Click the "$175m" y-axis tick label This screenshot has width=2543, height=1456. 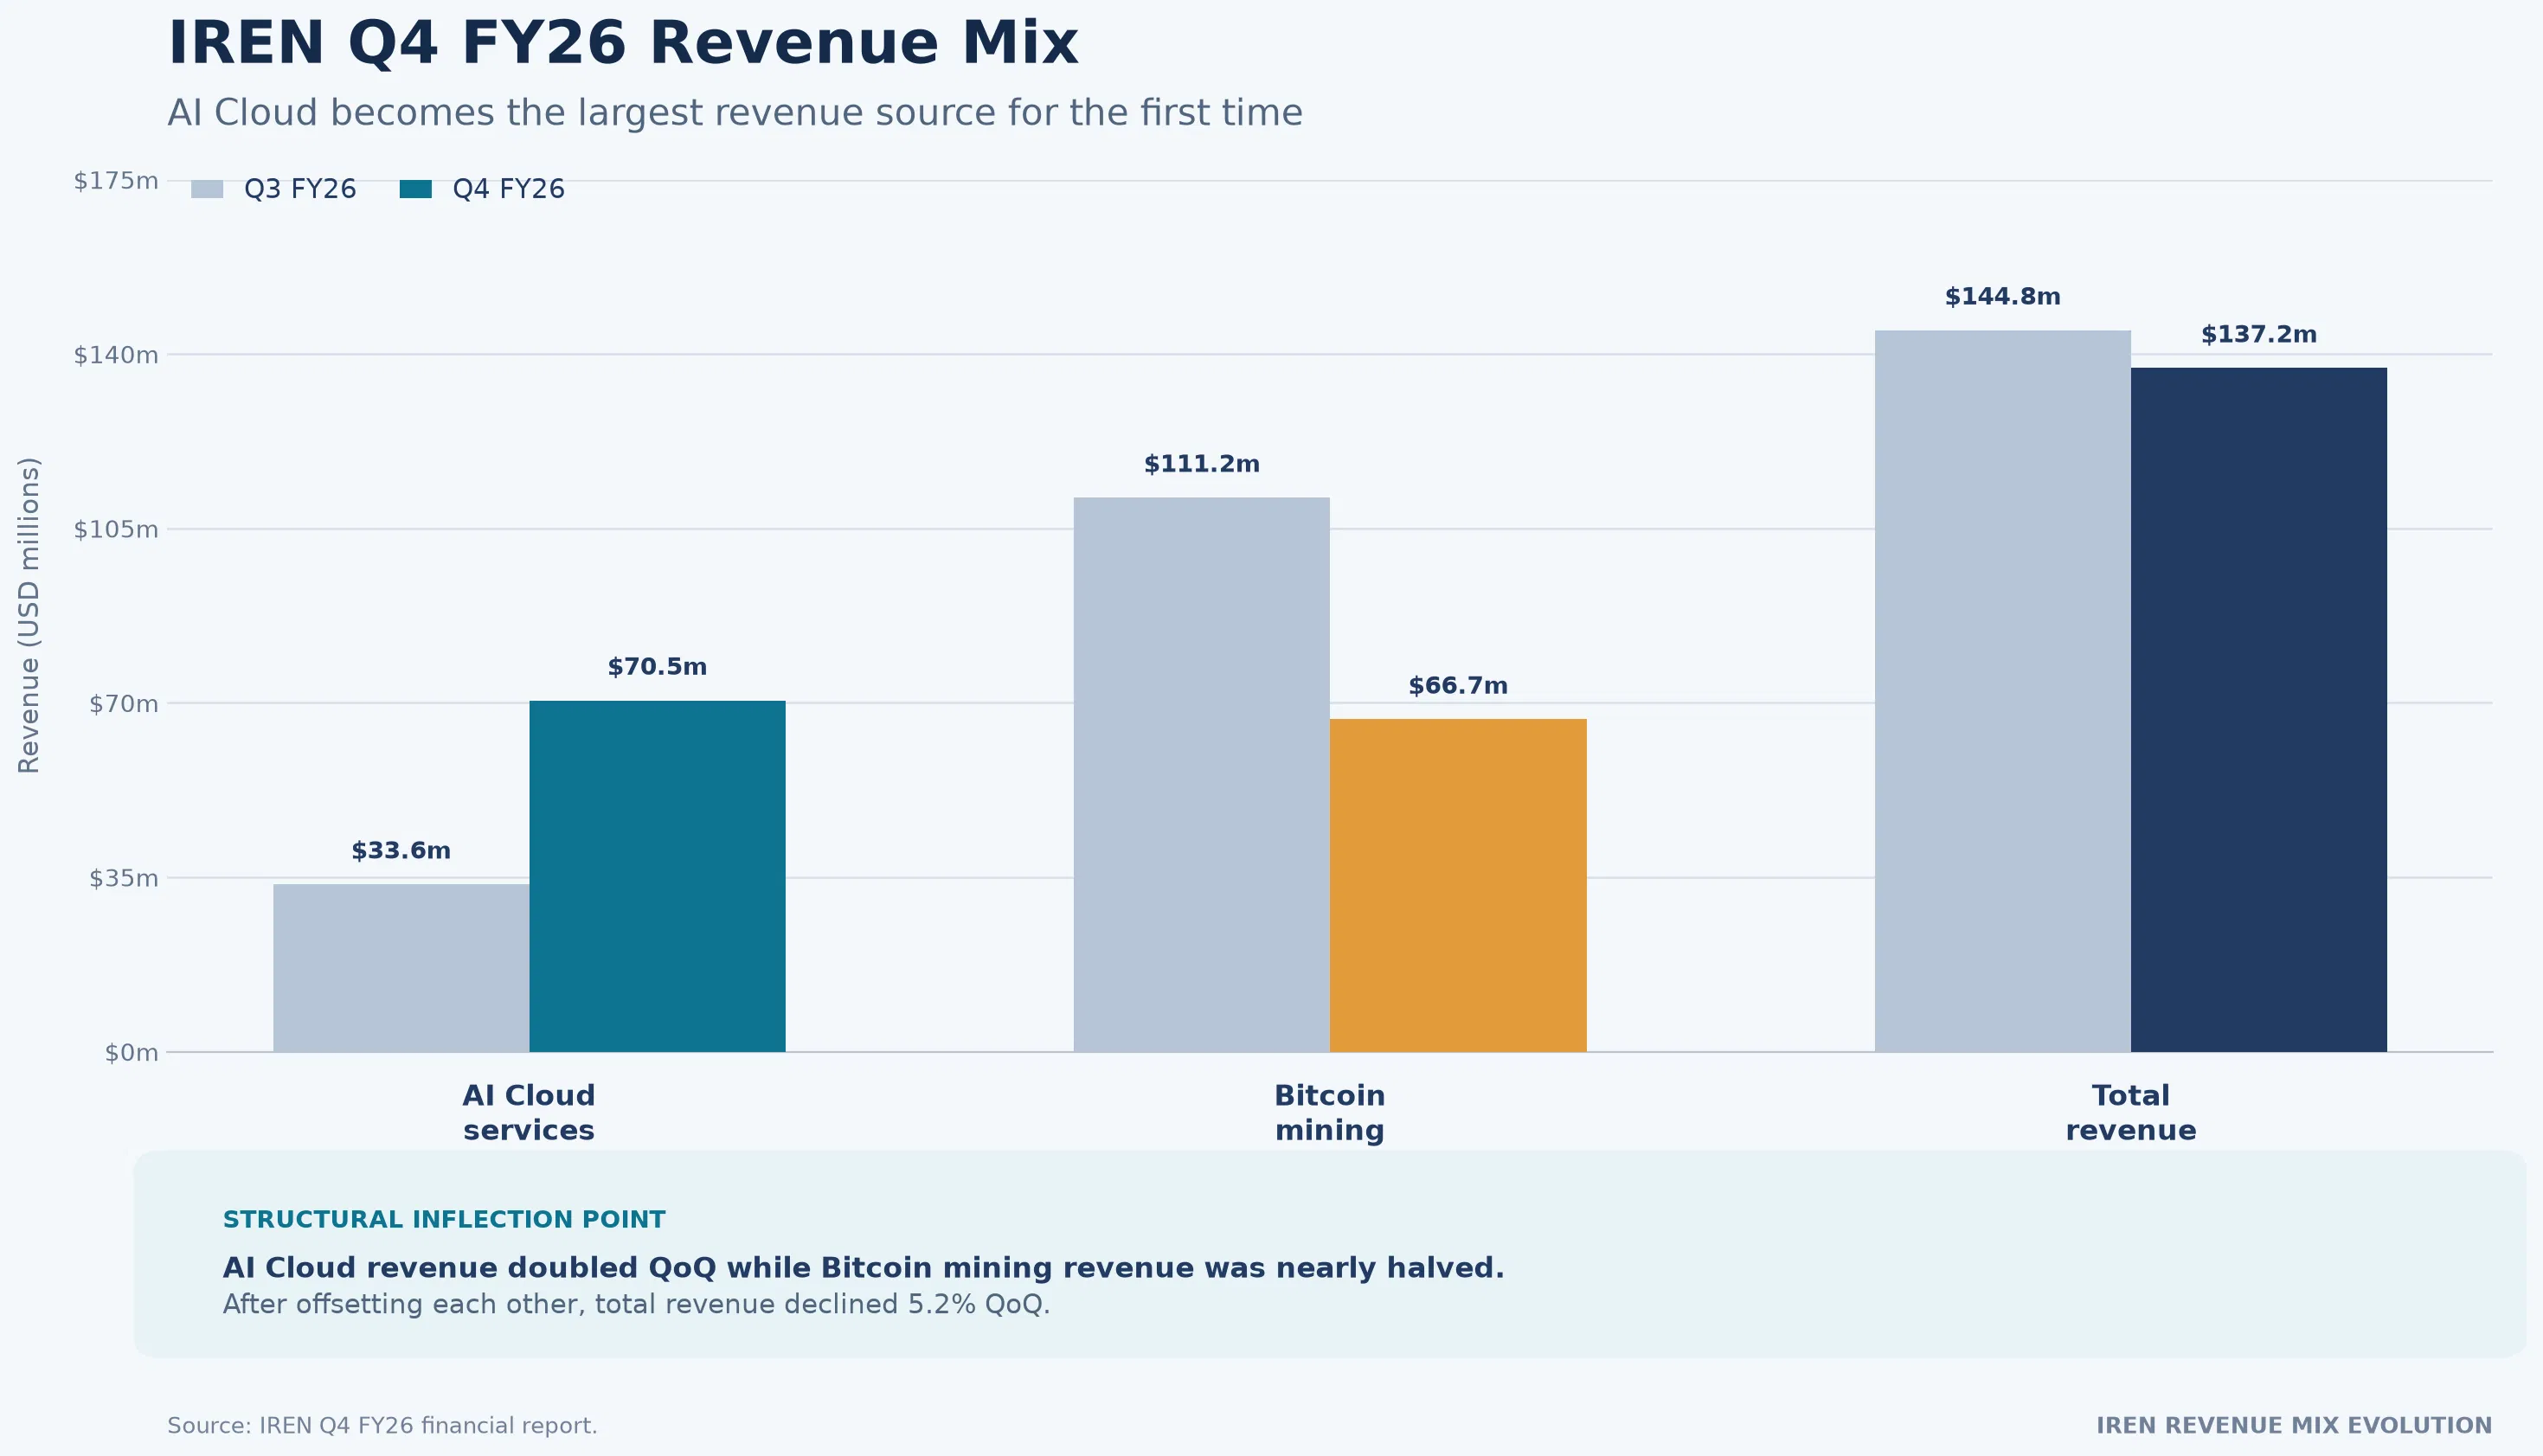click(116, 181)
